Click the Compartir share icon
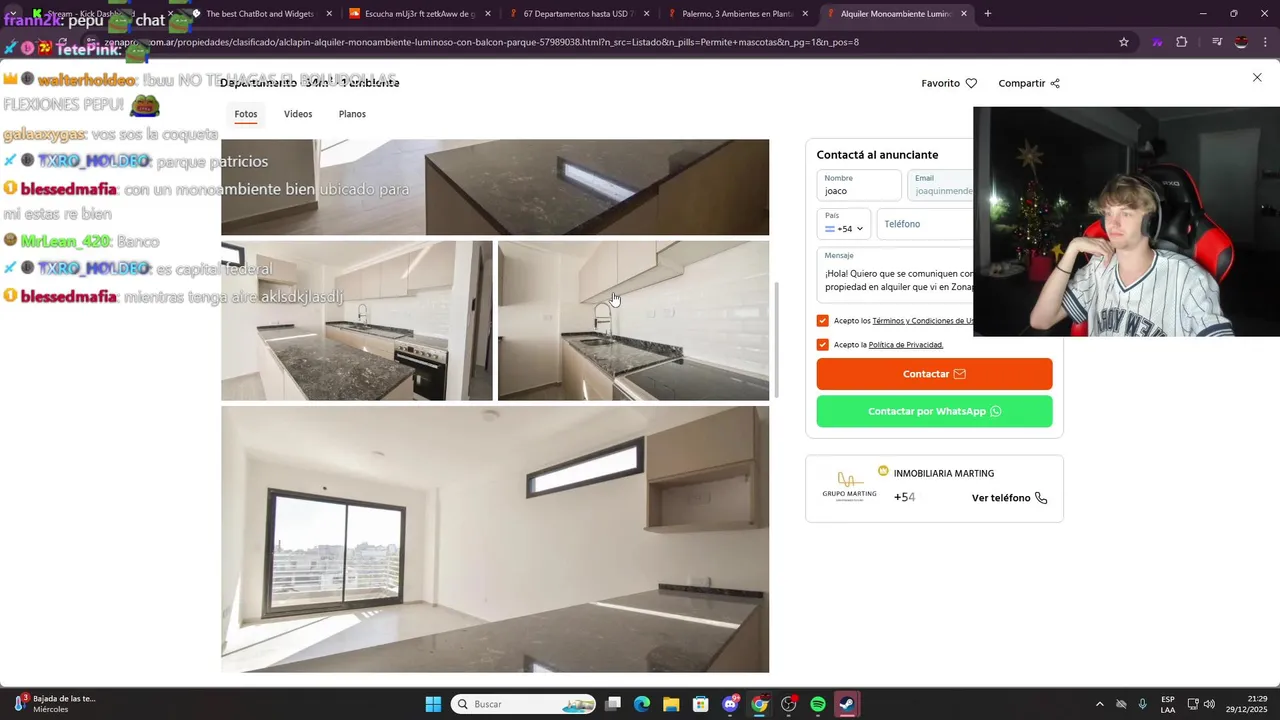Image resolution: width=1280 pixels, height=720 pixels. coord(1055,83)
